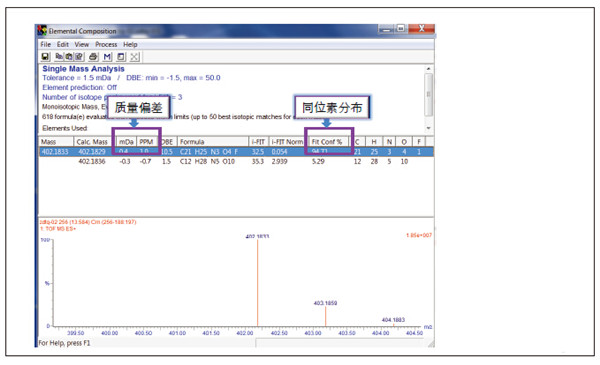Image resolution: width=600 pixels, height=365 pixels.
Task: Click the Paste clipboard toolbar icon
Action: tap(69, 57)
